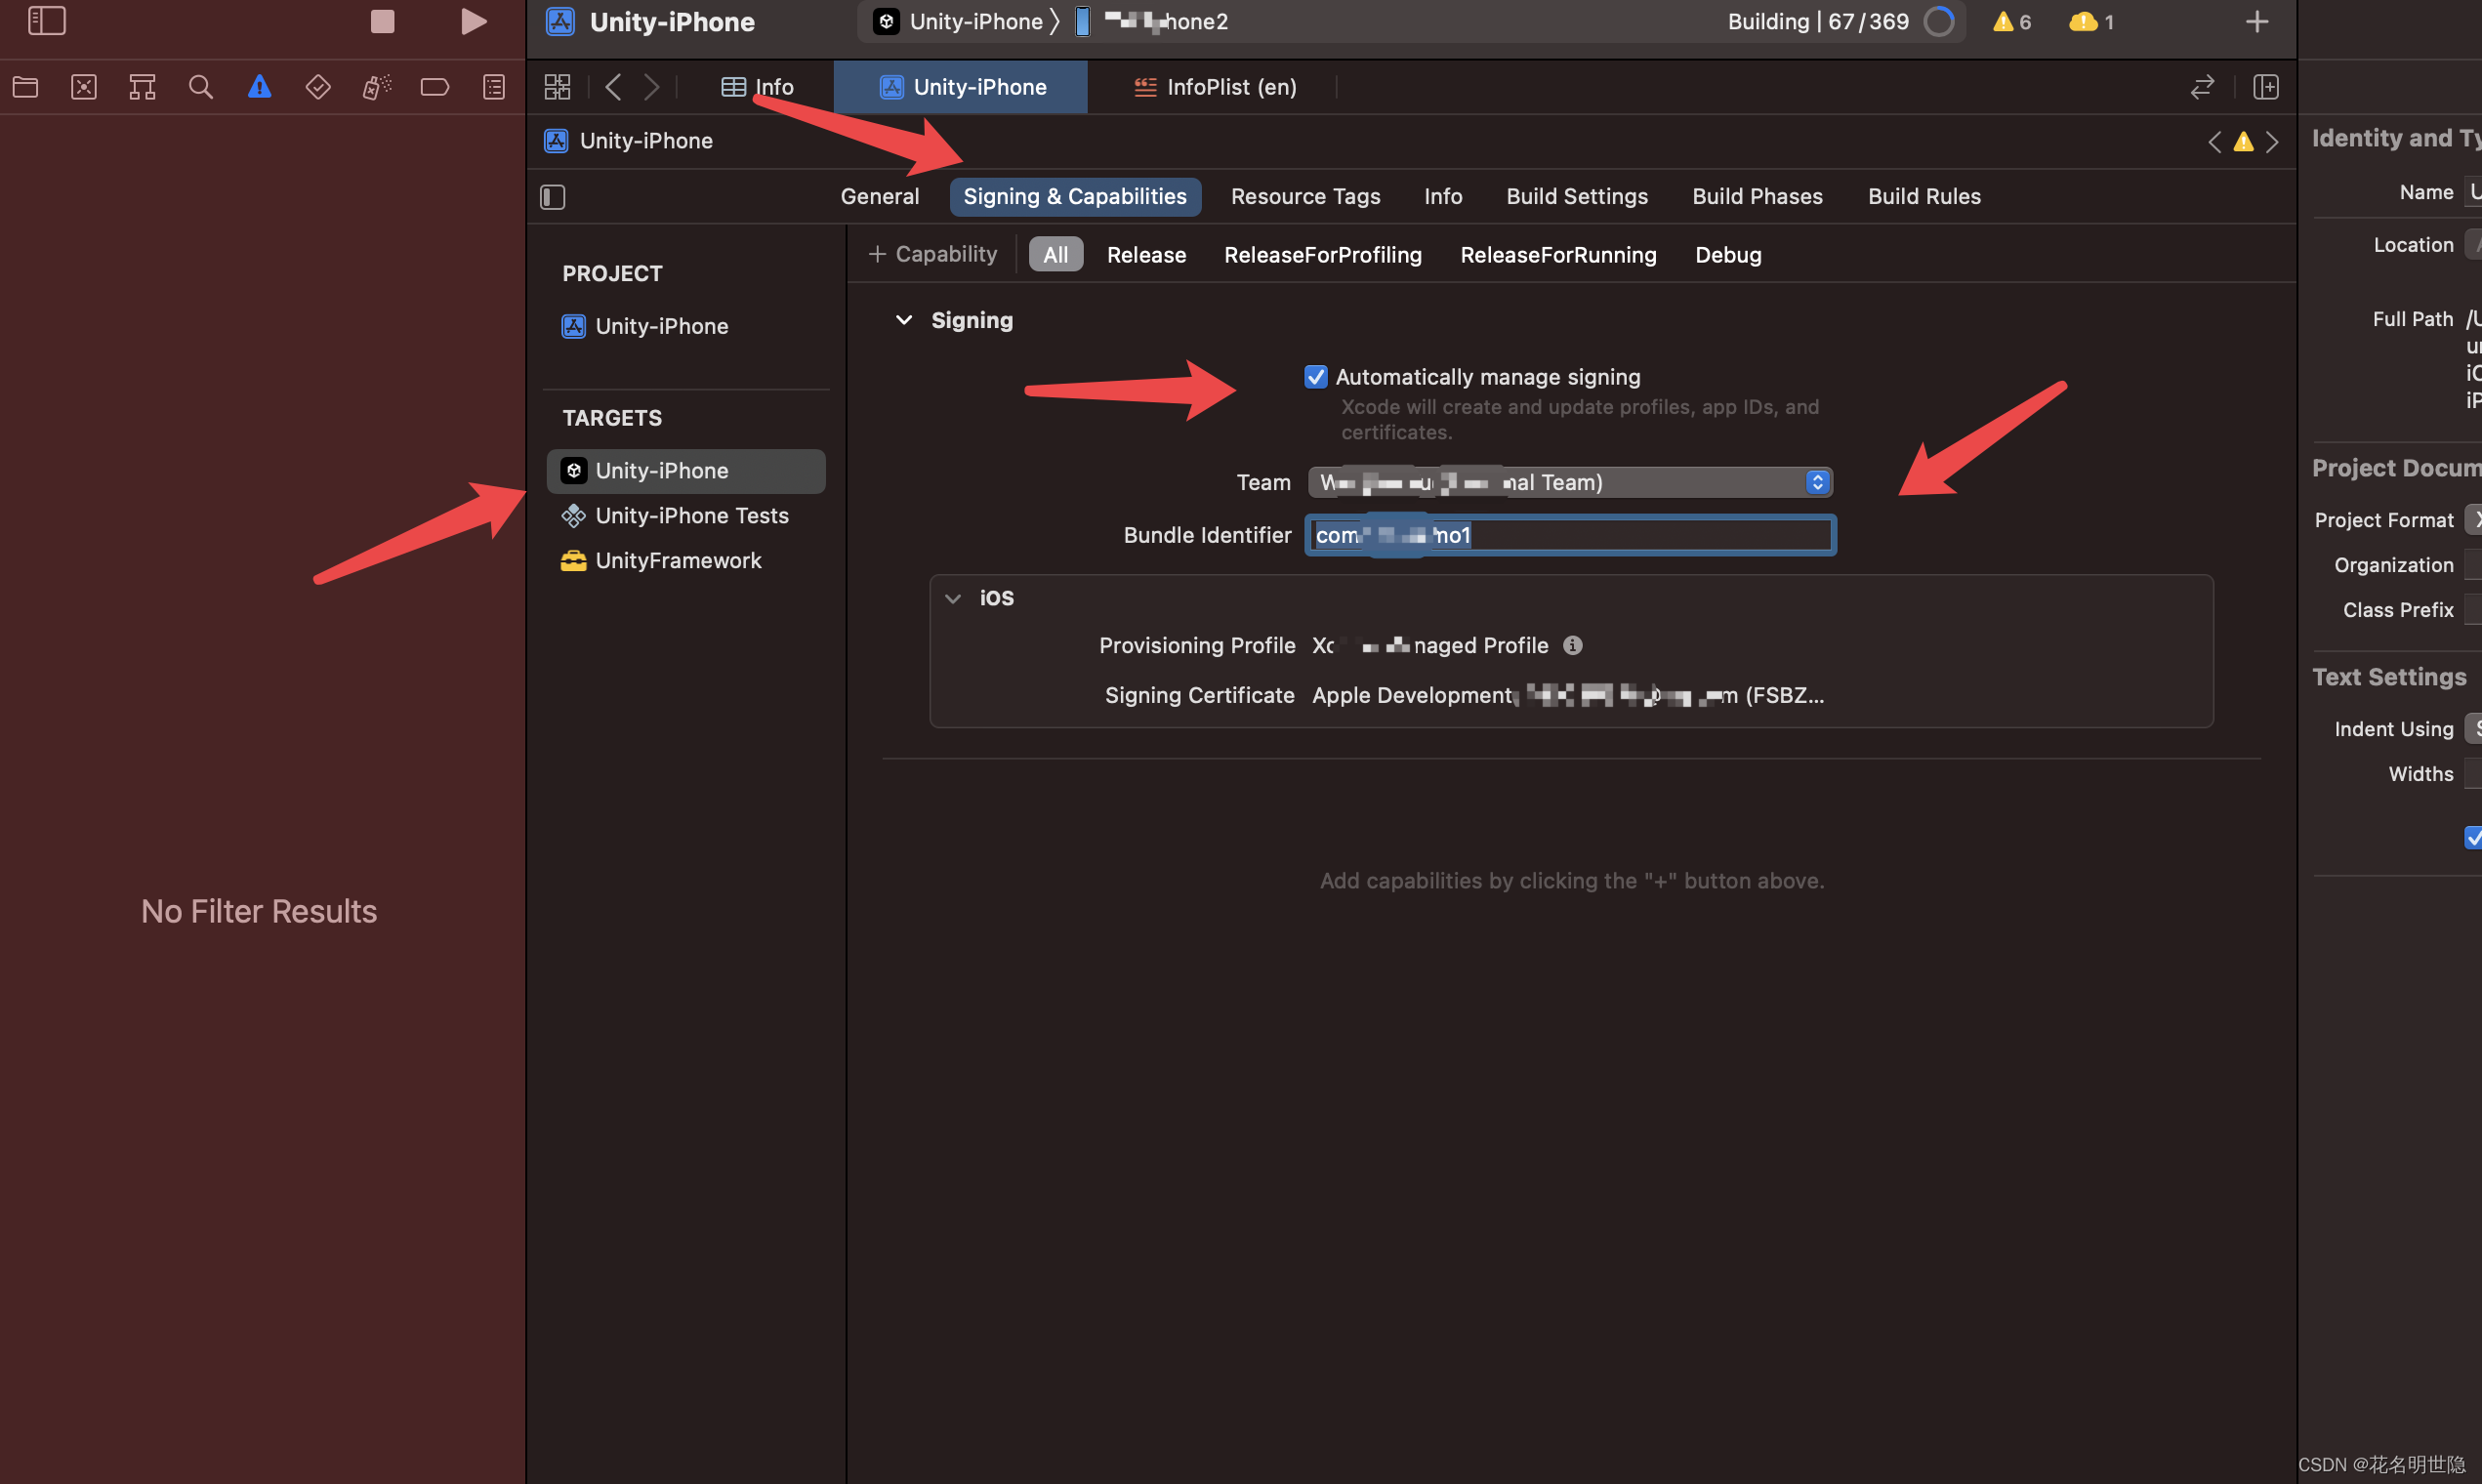Select the Find navigator magnifying glass
Screen dimensions: 2482x1484
coord(201,86)
